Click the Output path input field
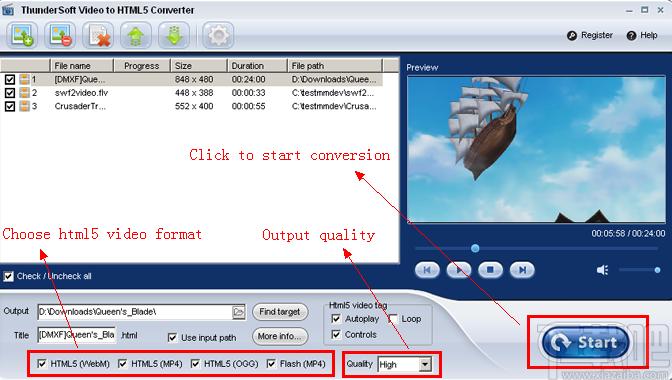The image size is (672, 380). point(135,312)
